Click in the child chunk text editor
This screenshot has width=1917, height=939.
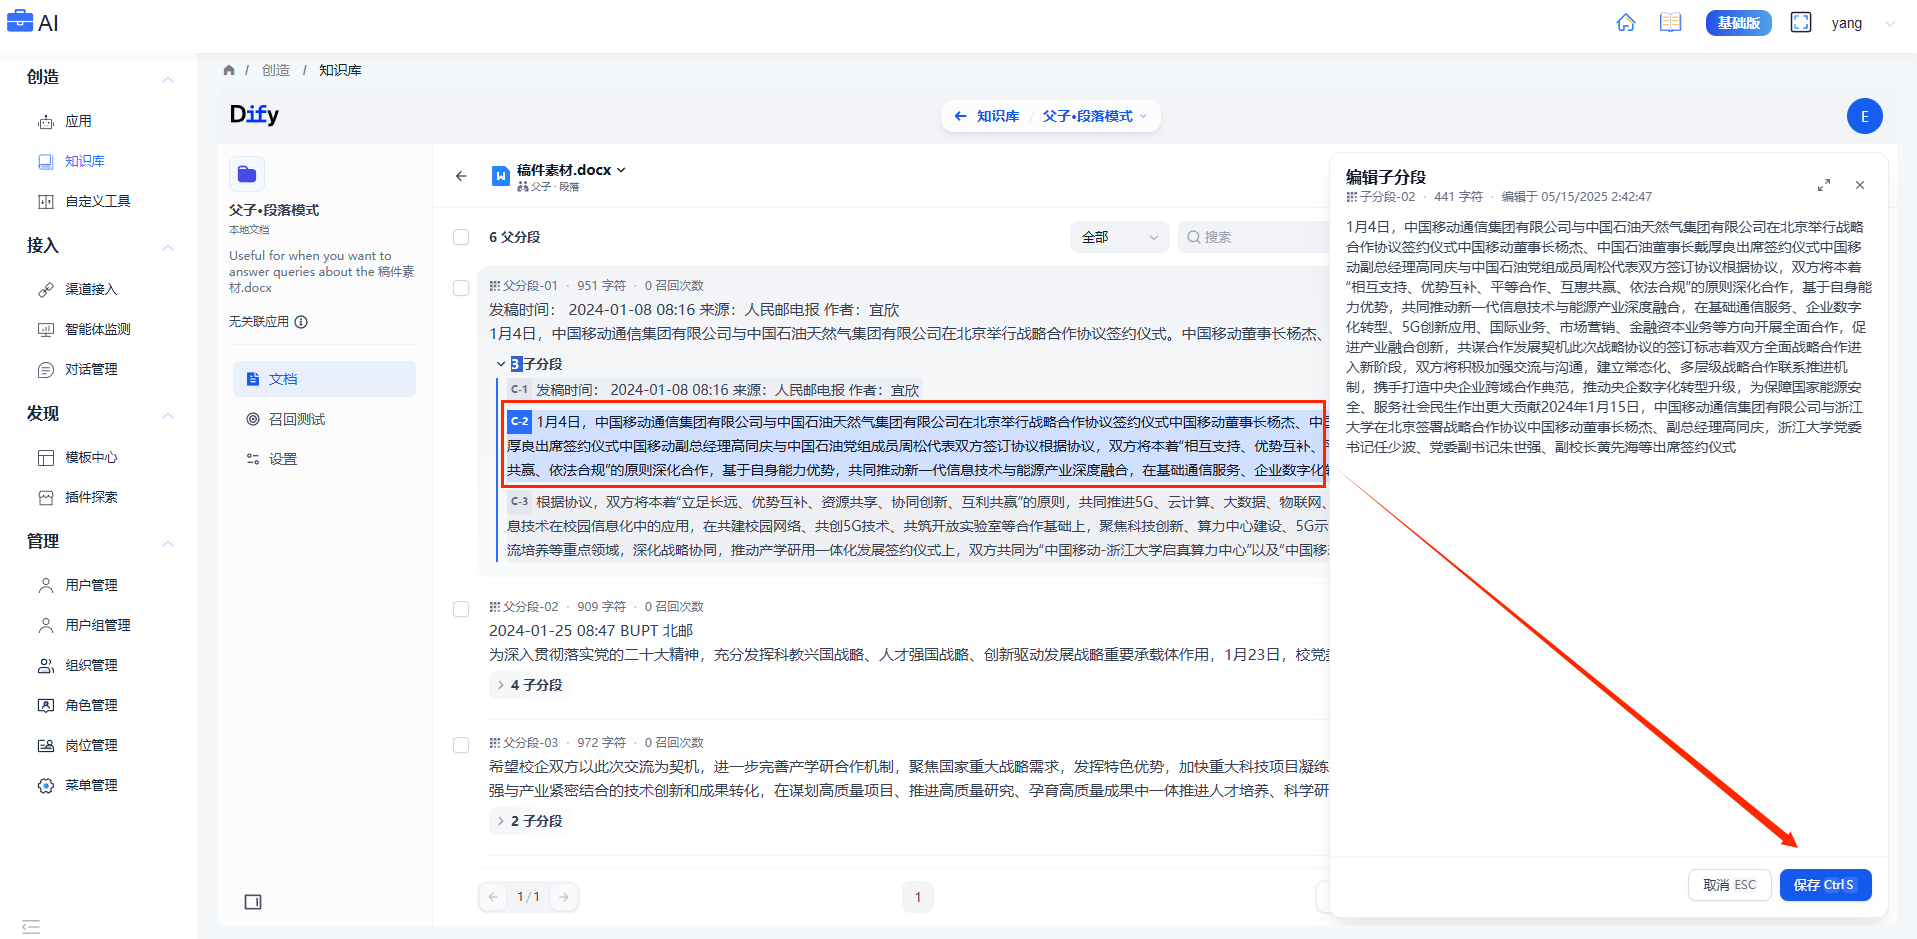1608,337
